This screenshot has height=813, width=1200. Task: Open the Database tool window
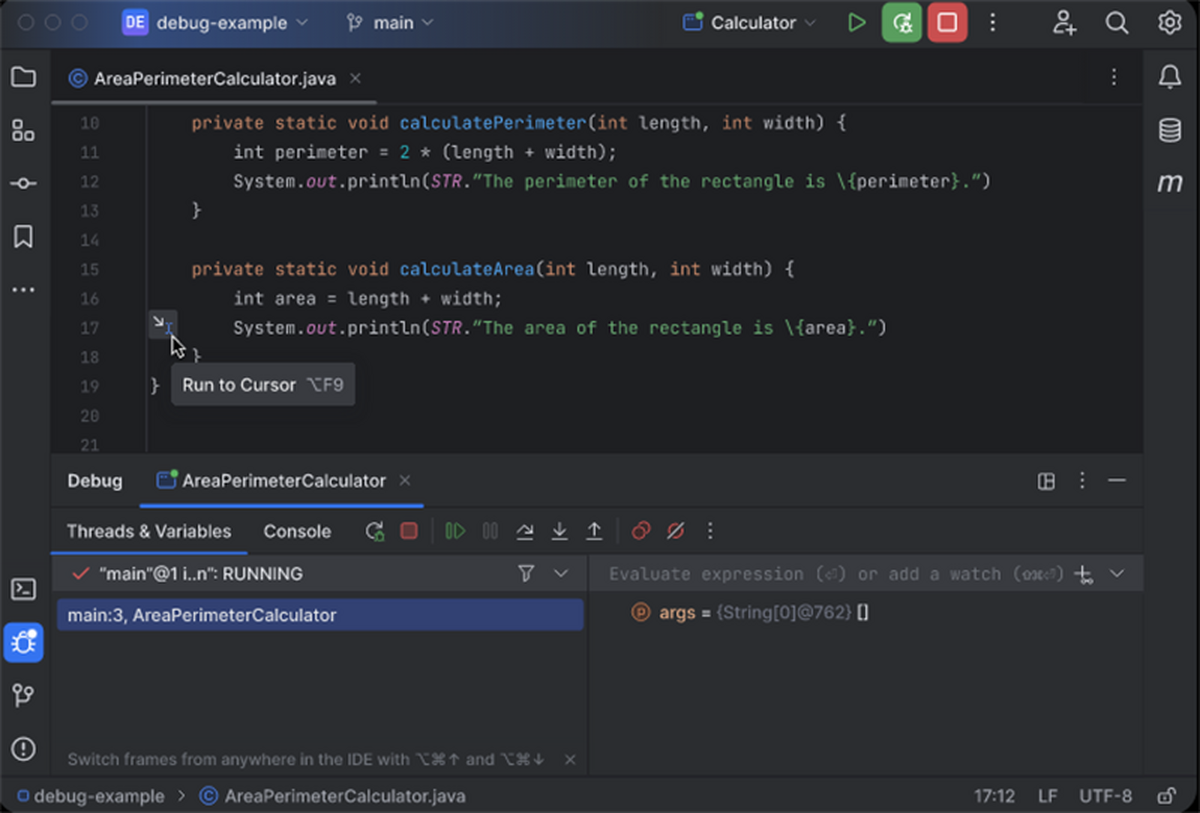(1170, 130)
